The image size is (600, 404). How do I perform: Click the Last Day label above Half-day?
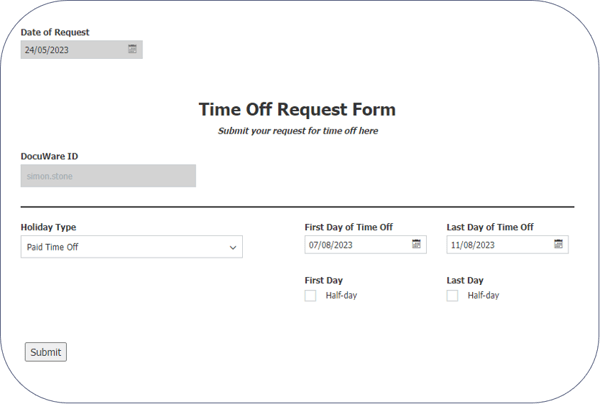click(x=465, y=280)
